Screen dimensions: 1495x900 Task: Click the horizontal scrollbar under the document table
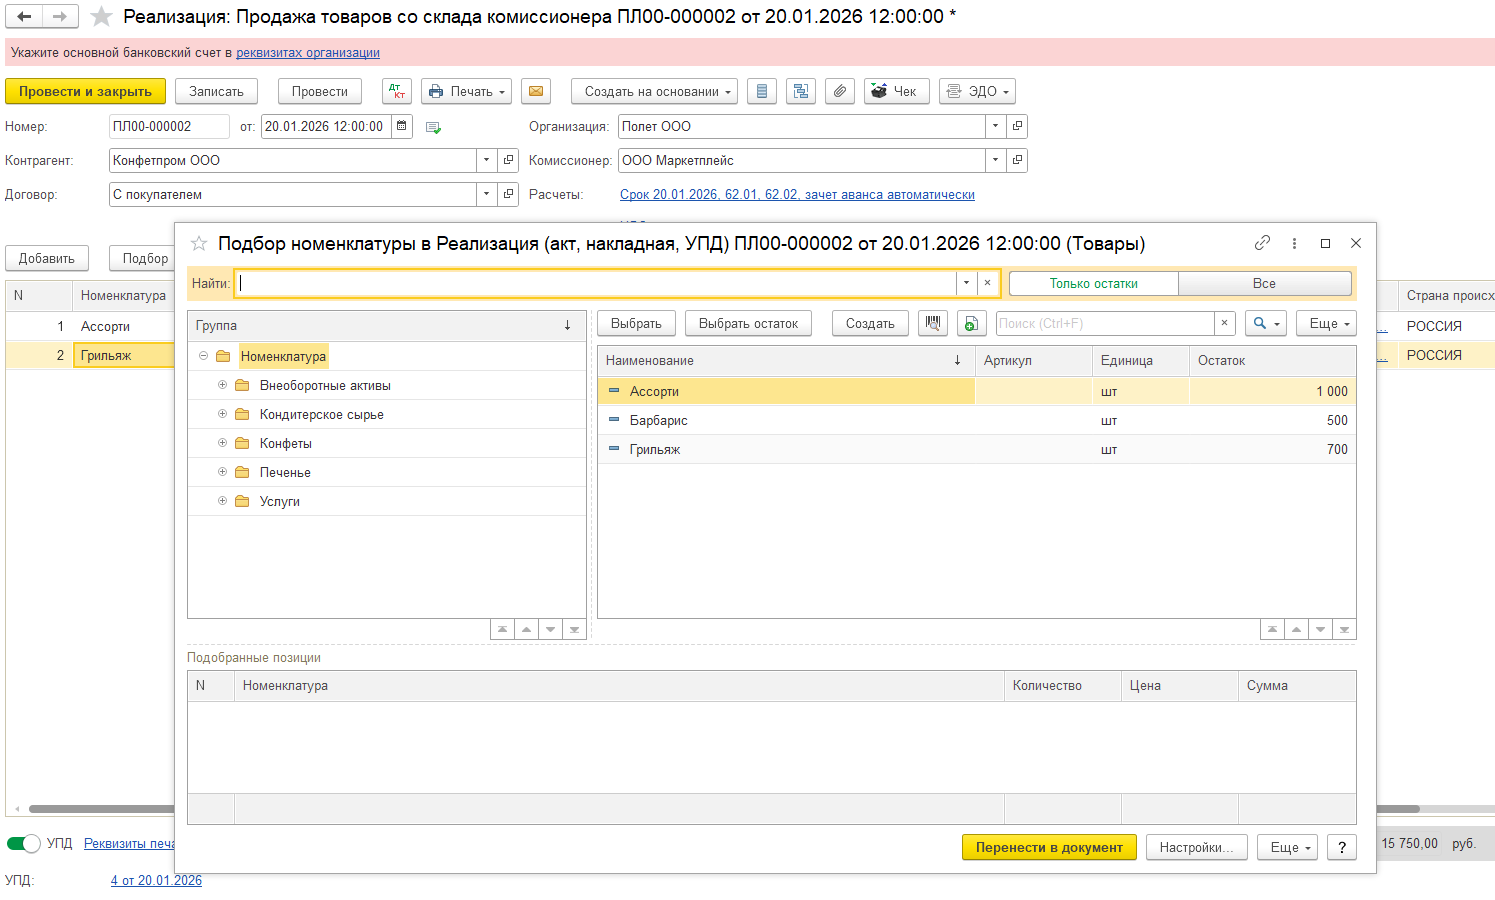pyautogui.click(x=100, y=808)
